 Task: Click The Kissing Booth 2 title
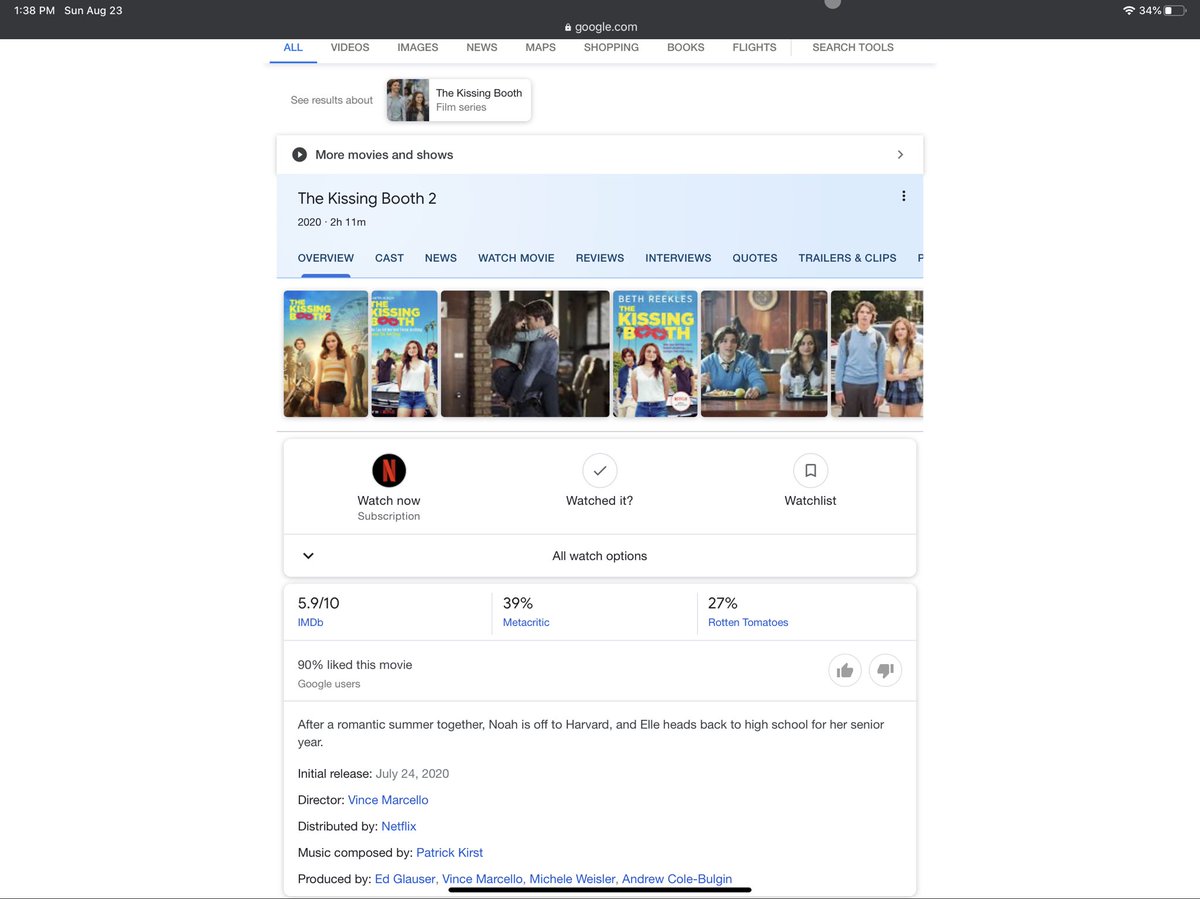point(367,198)
